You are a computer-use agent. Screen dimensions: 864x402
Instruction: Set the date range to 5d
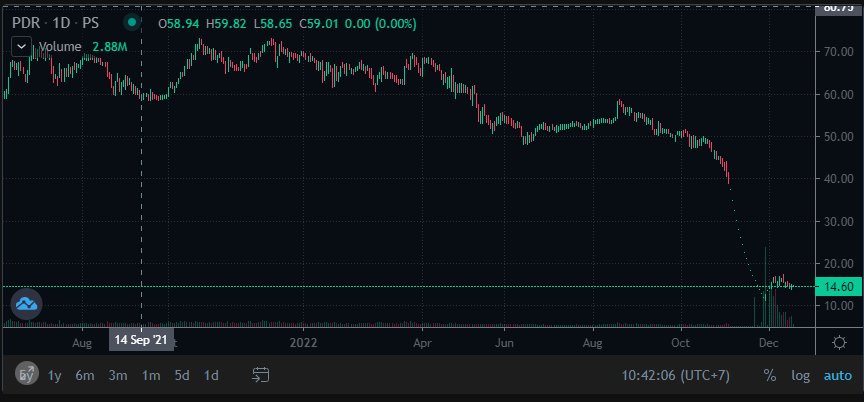click(182, 376)
